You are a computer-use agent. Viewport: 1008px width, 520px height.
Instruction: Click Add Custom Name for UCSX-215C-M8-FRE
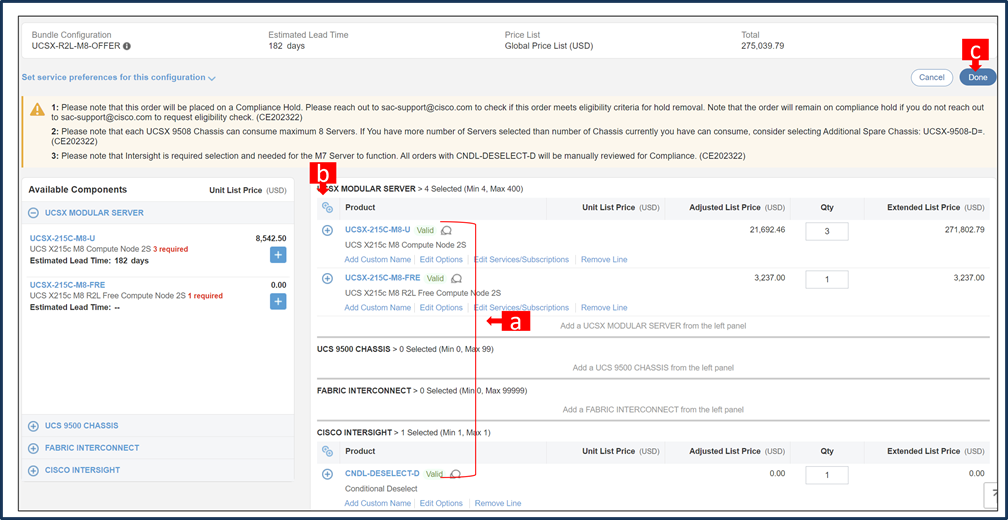[377, 308]
